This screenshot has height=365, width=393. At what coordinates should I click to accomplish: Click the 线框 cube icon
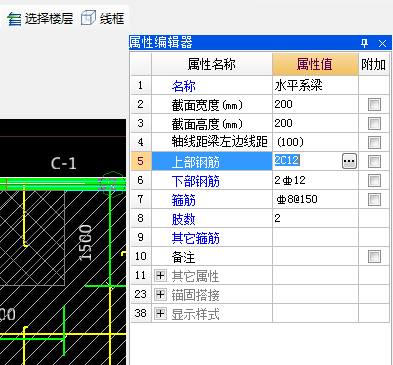[x=88, y=18]
